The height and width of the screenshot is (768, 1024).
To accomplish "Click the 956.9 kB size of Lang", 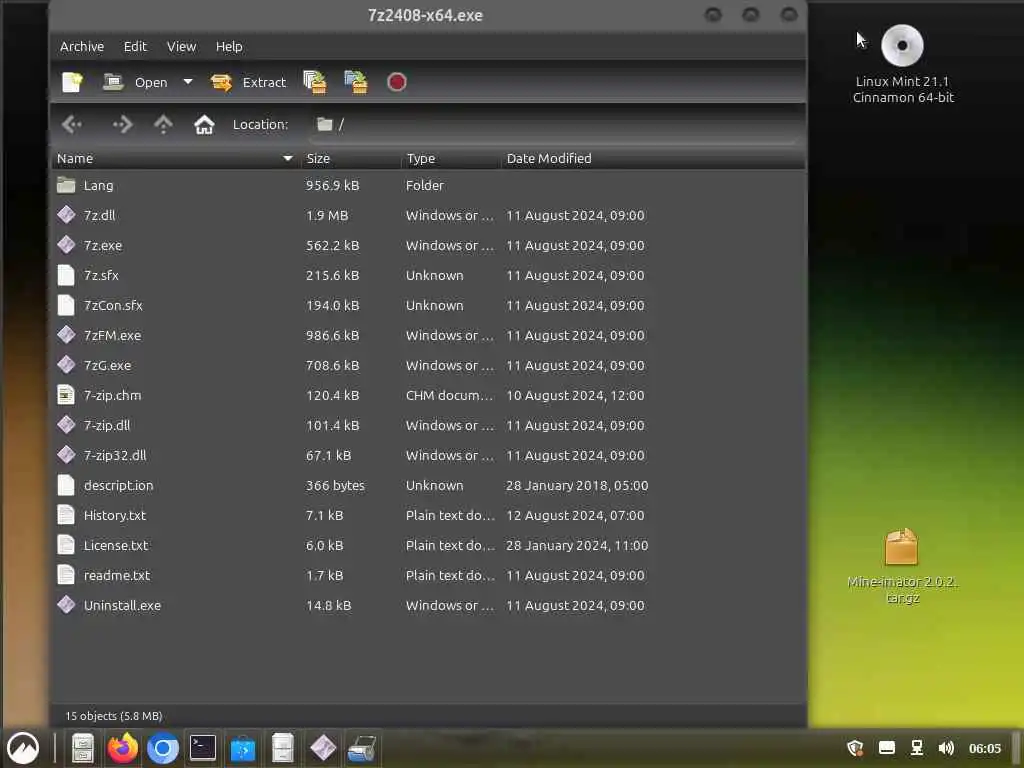I will [332, 185].
